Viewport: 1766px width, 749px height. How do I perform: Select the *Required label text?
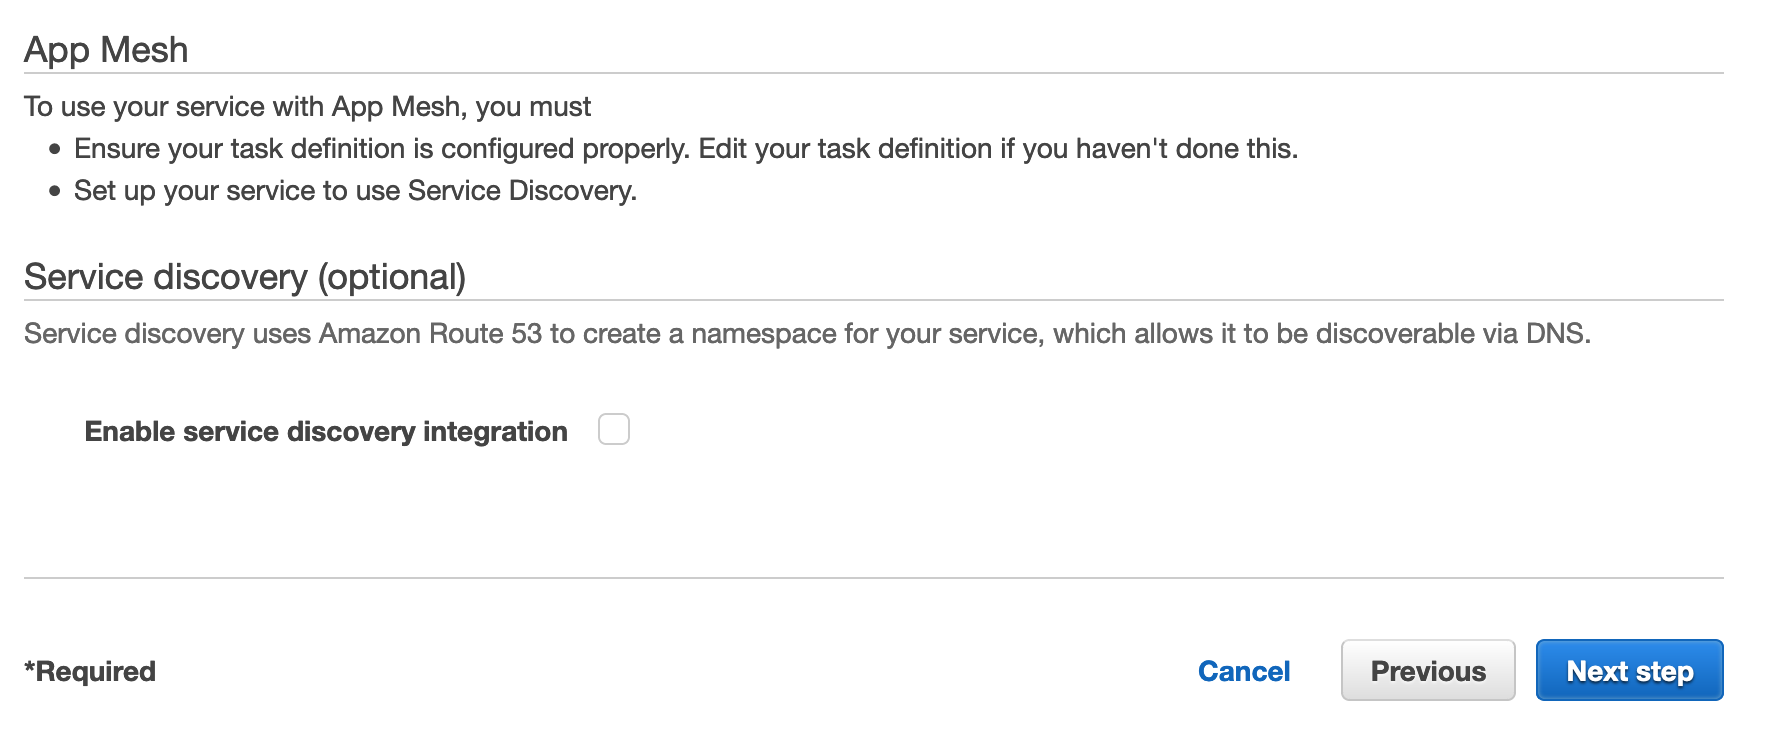coord(89,671)
